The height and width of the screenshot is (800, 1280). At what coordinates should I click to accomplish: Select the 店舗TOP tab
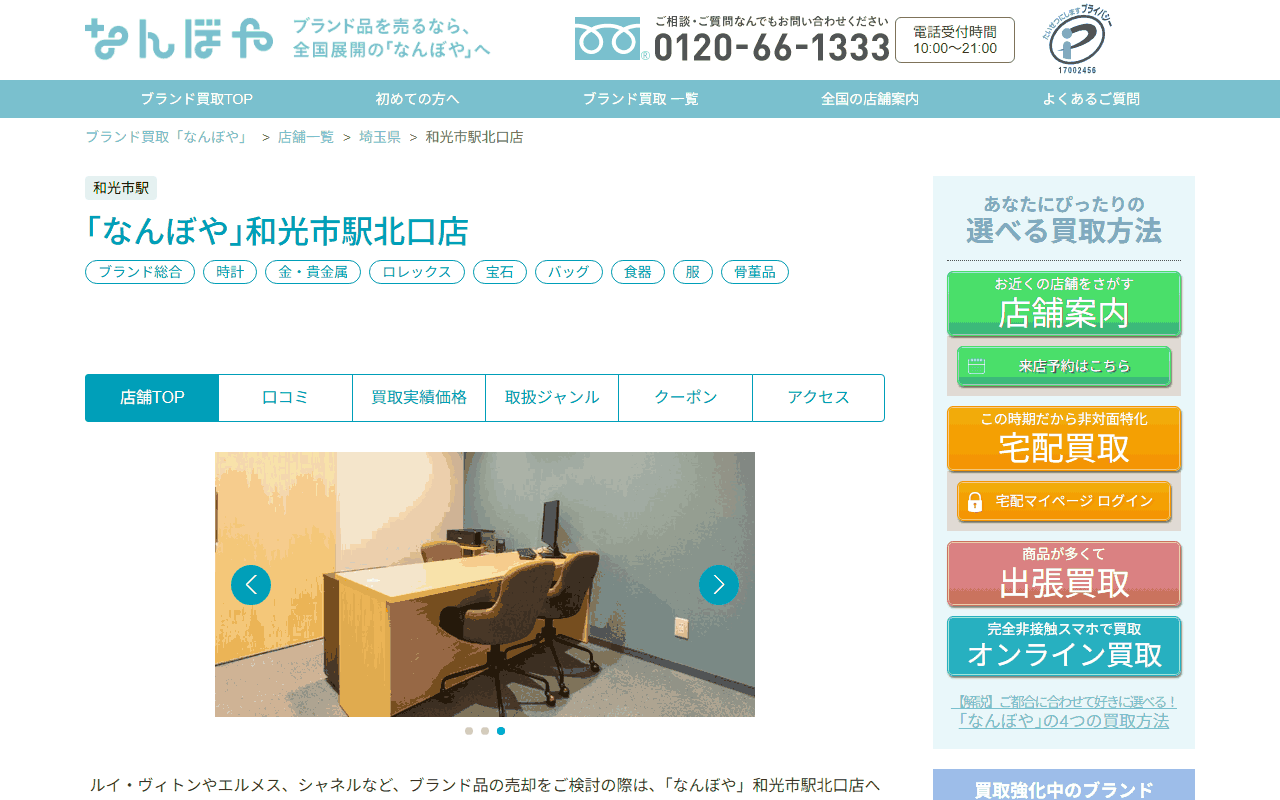152,398
